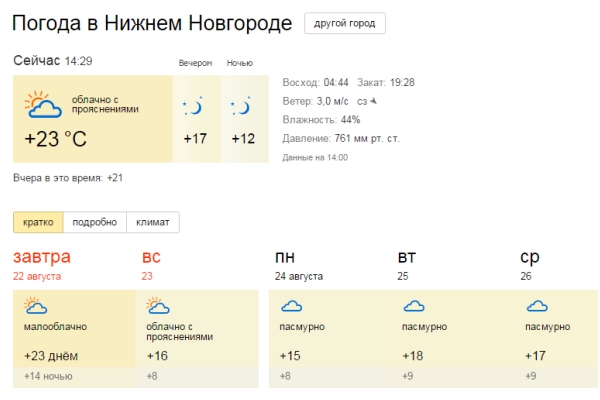Open the вт 25 day forecast
Viewport: 600px width, 400px height.
(406, 265)
